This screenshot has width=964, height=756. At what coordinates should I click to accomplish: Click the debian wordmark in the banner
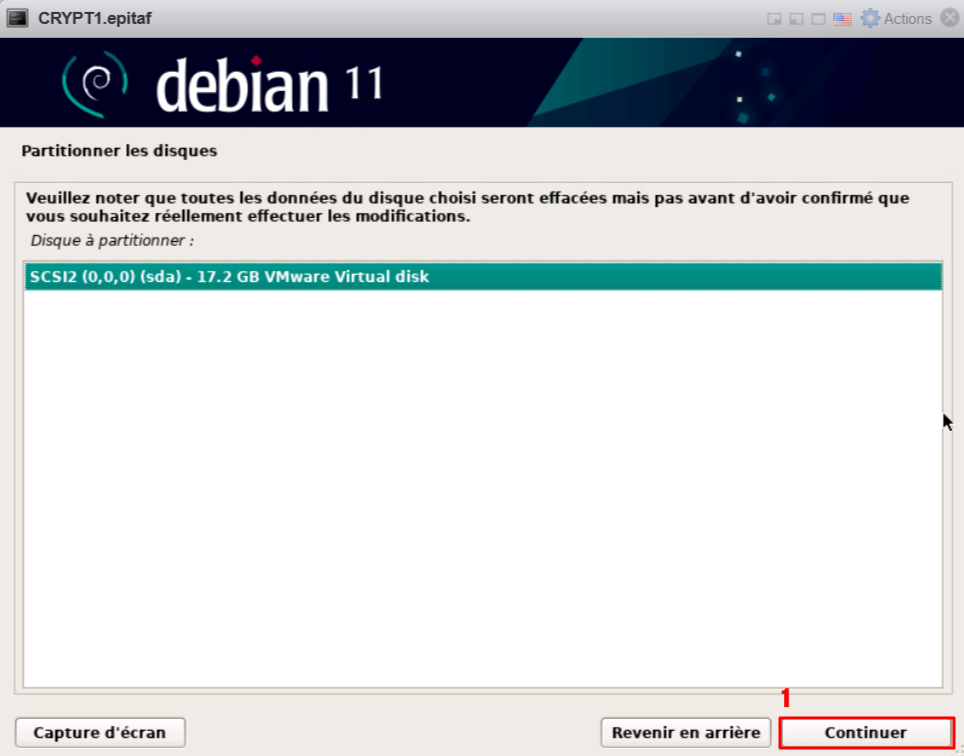coord(242,85)
